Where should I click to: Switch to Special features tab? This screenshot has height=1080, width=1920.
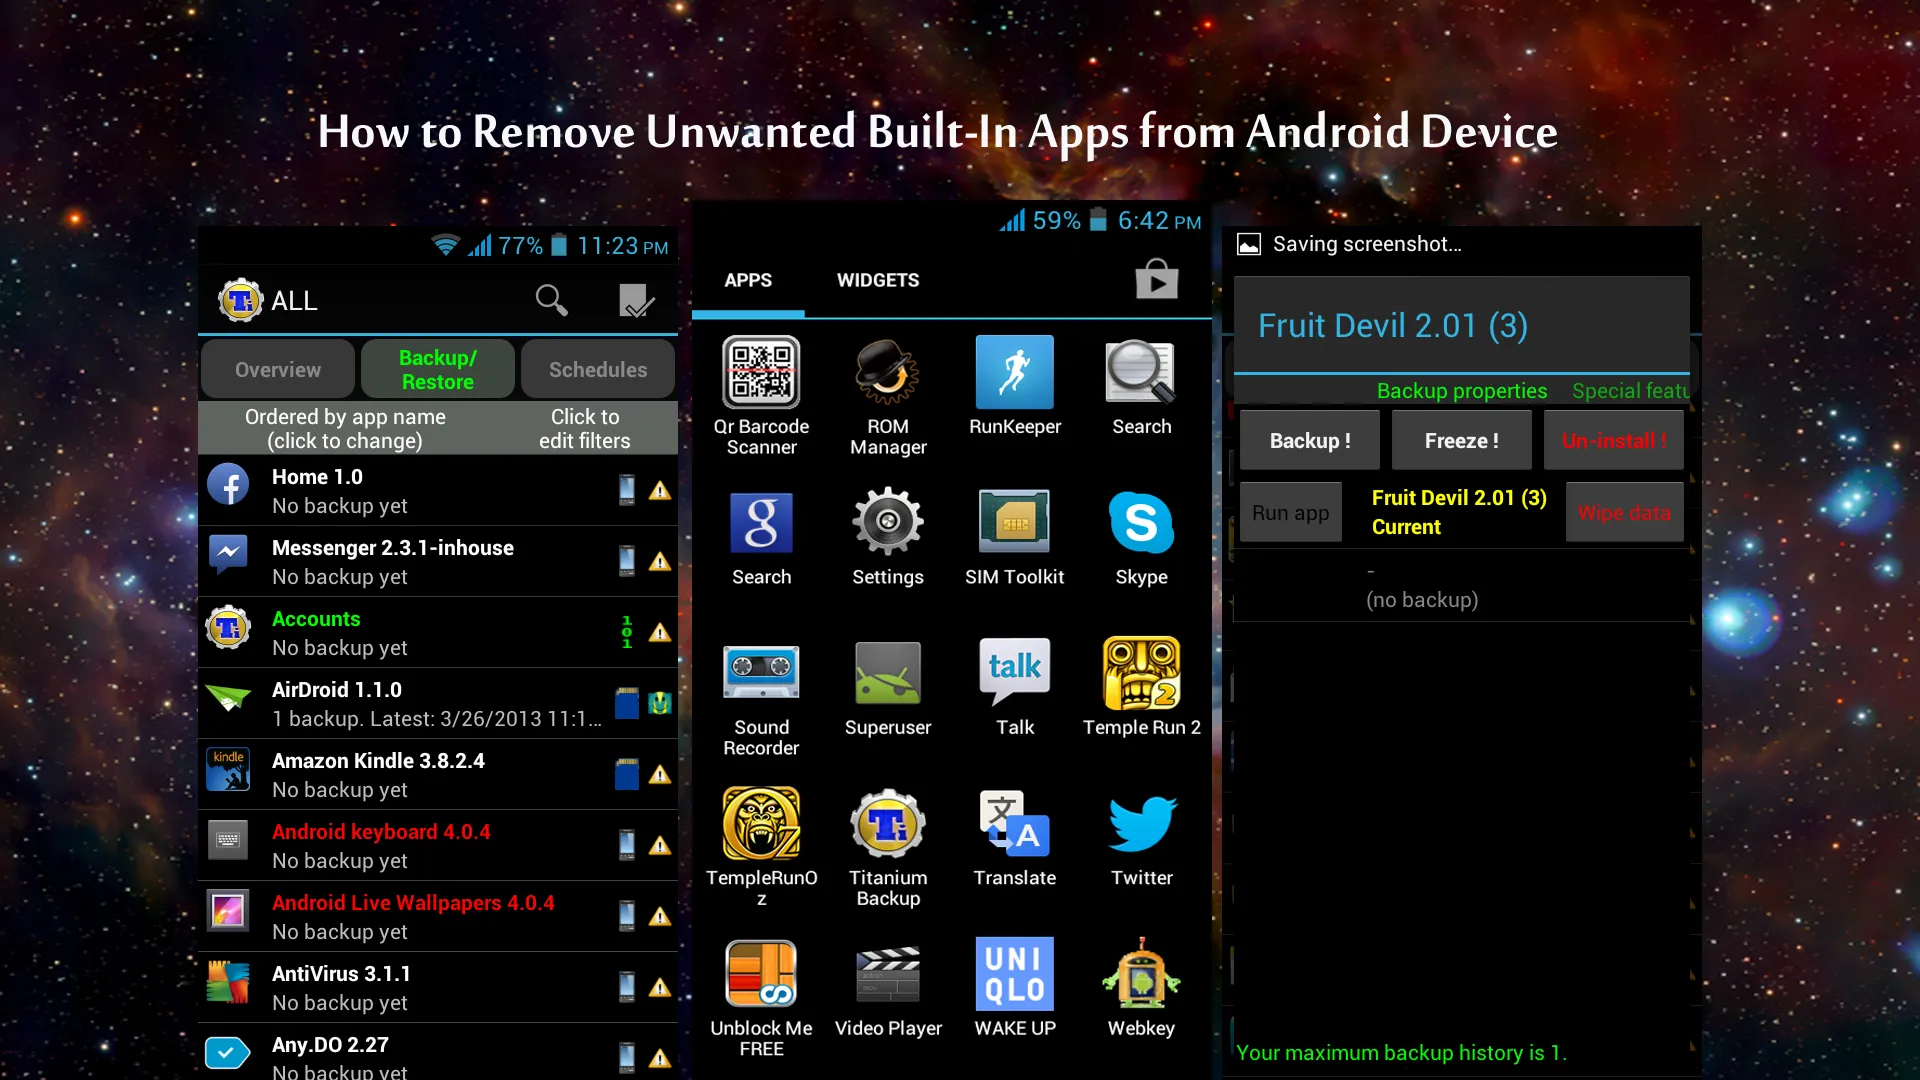pyautogui.click(x=1630, y=391)
